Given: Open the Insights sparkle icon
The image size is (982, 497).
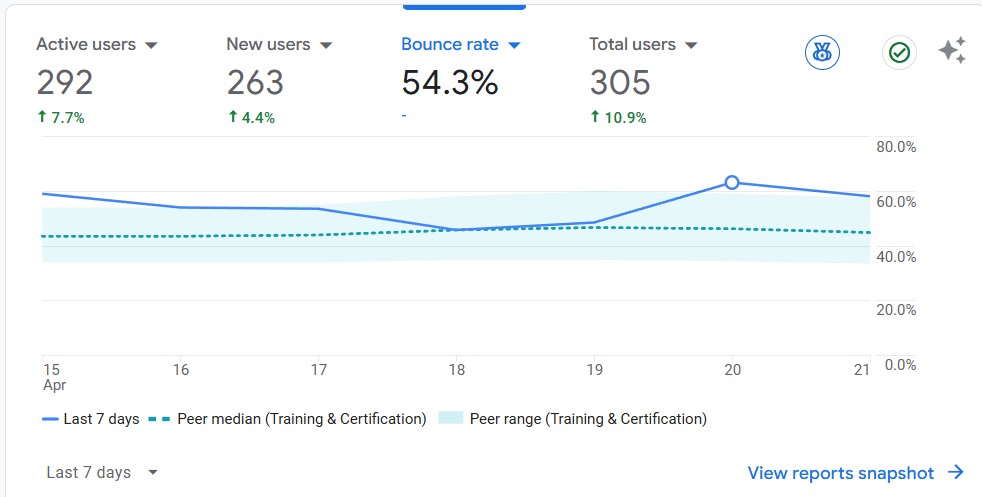Looking at the screenshot, I should [x=952, y=52].
